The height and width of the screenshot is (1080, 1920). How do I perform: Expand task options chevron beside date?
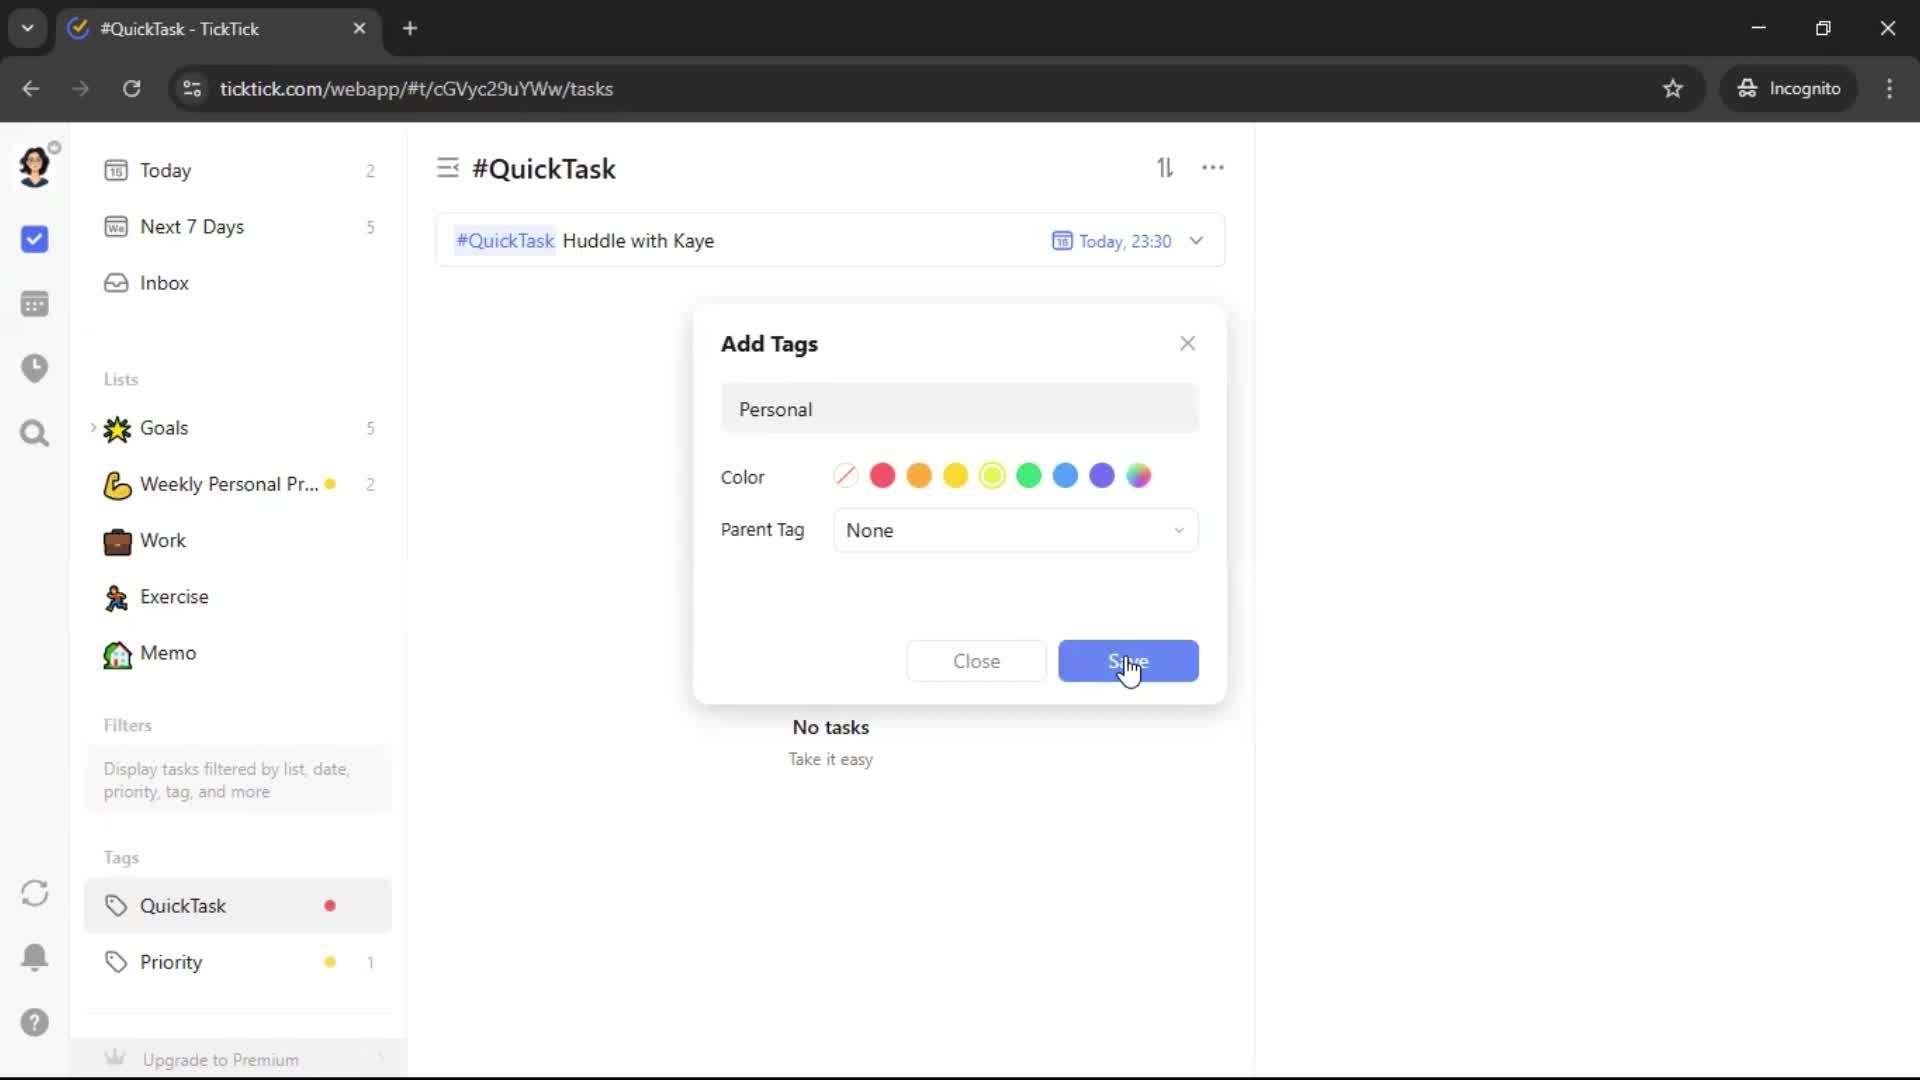1196,241
